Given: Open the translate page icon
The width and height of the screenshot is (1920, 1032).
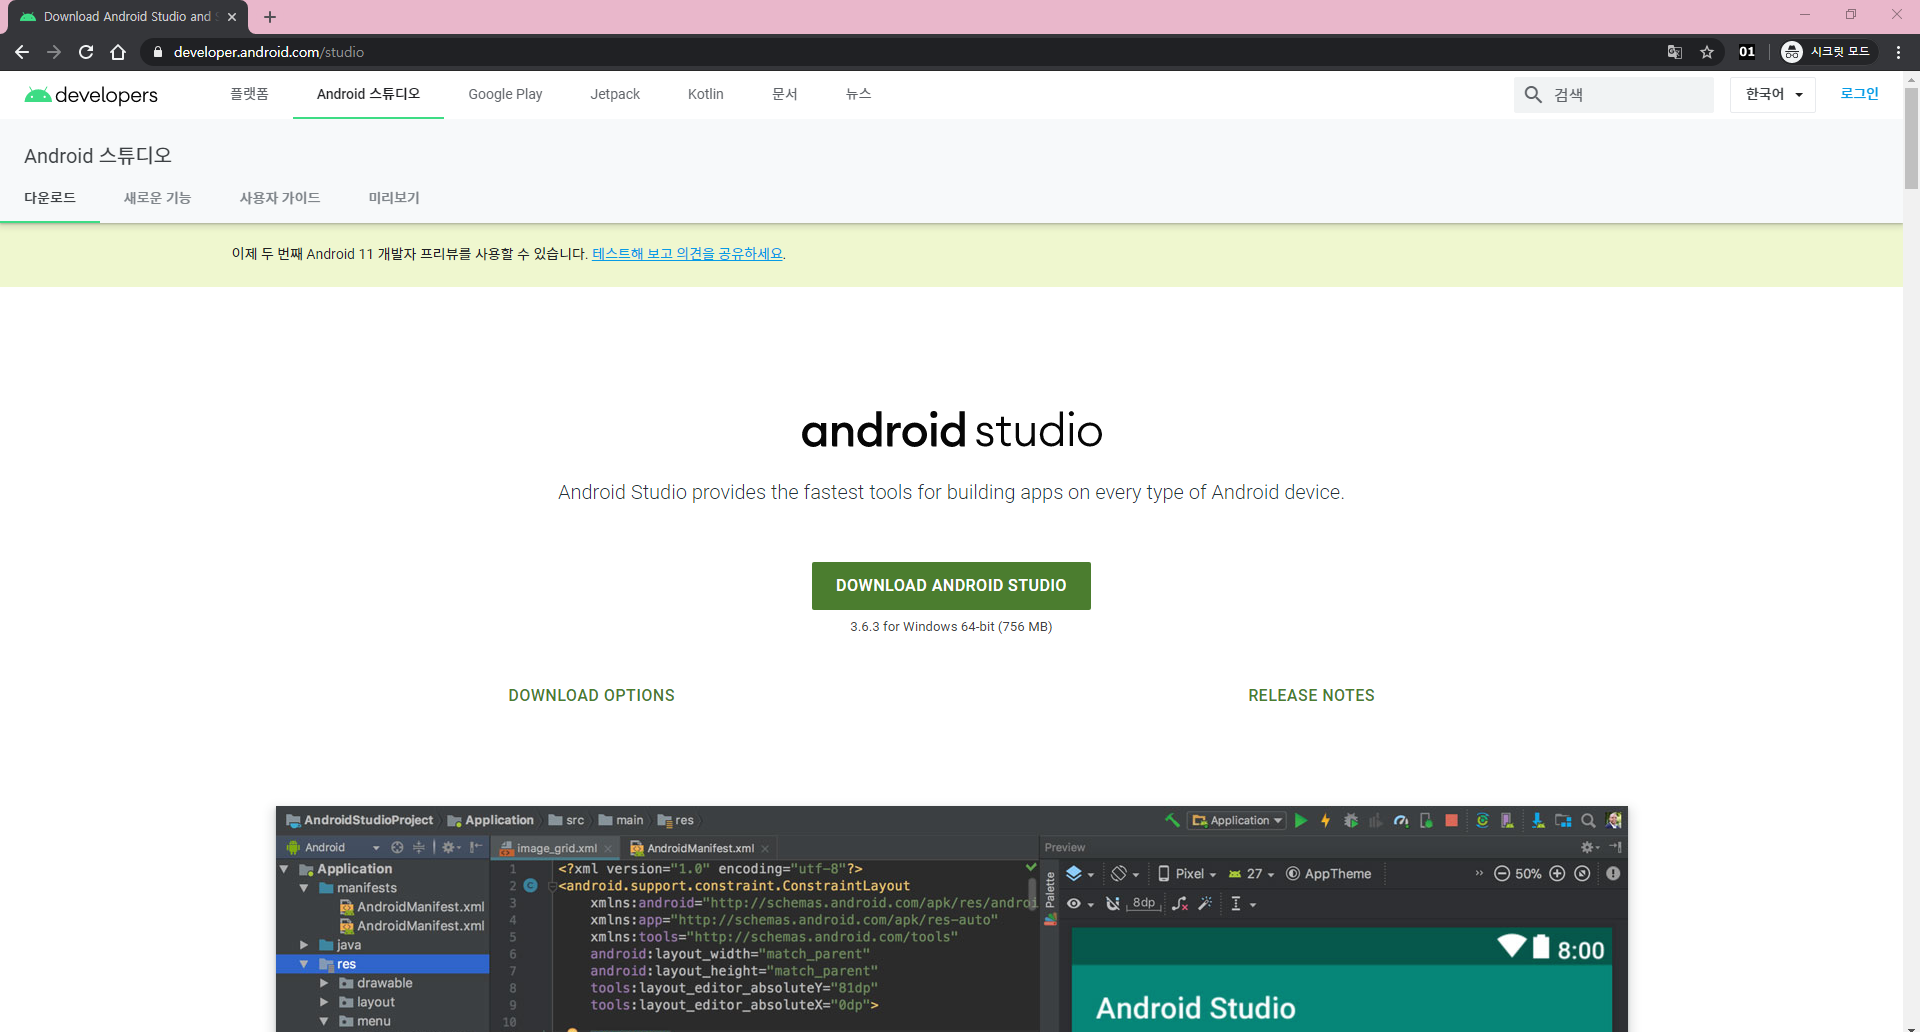Looking at the screenshot, I should coord(1675,52).
